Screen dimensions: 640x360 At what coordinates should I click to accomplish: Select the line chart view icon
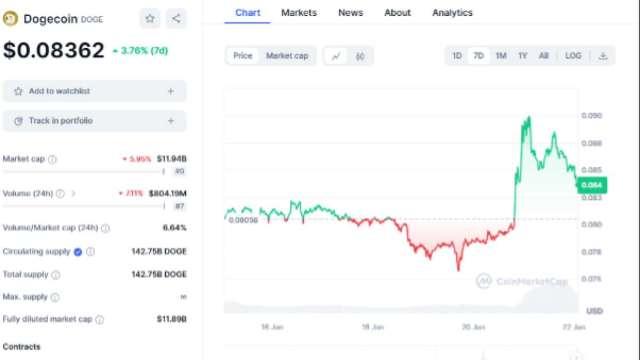[336, 56]
